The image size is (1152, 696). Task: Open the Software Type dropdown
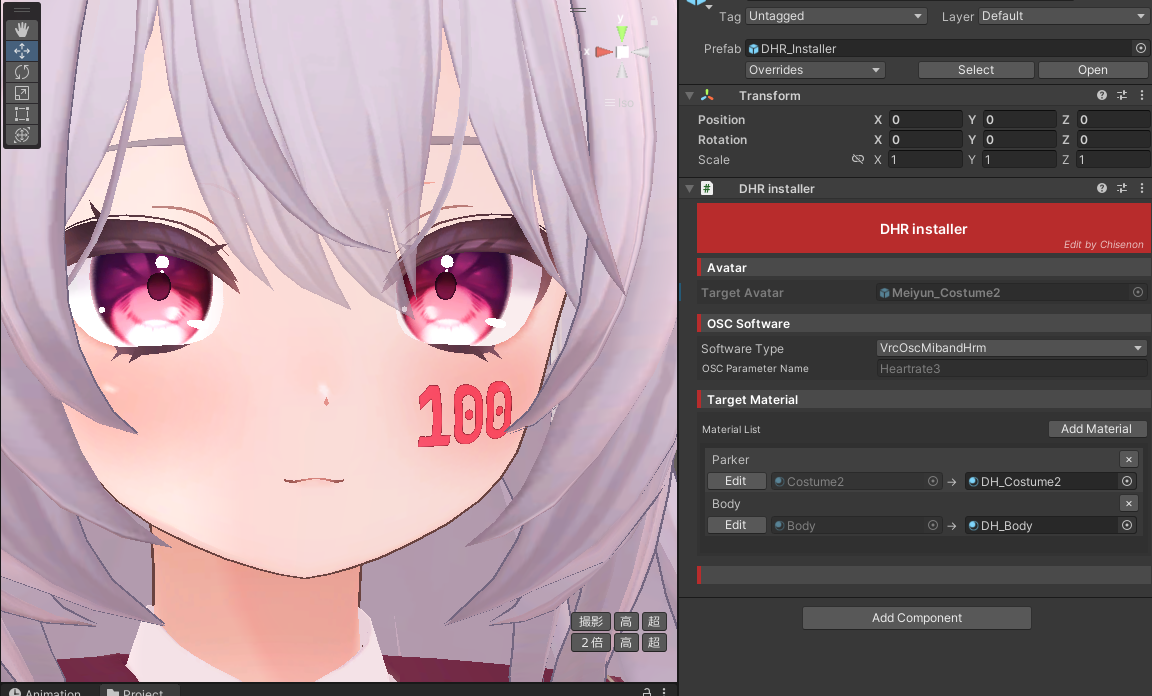click(1011, 348)
